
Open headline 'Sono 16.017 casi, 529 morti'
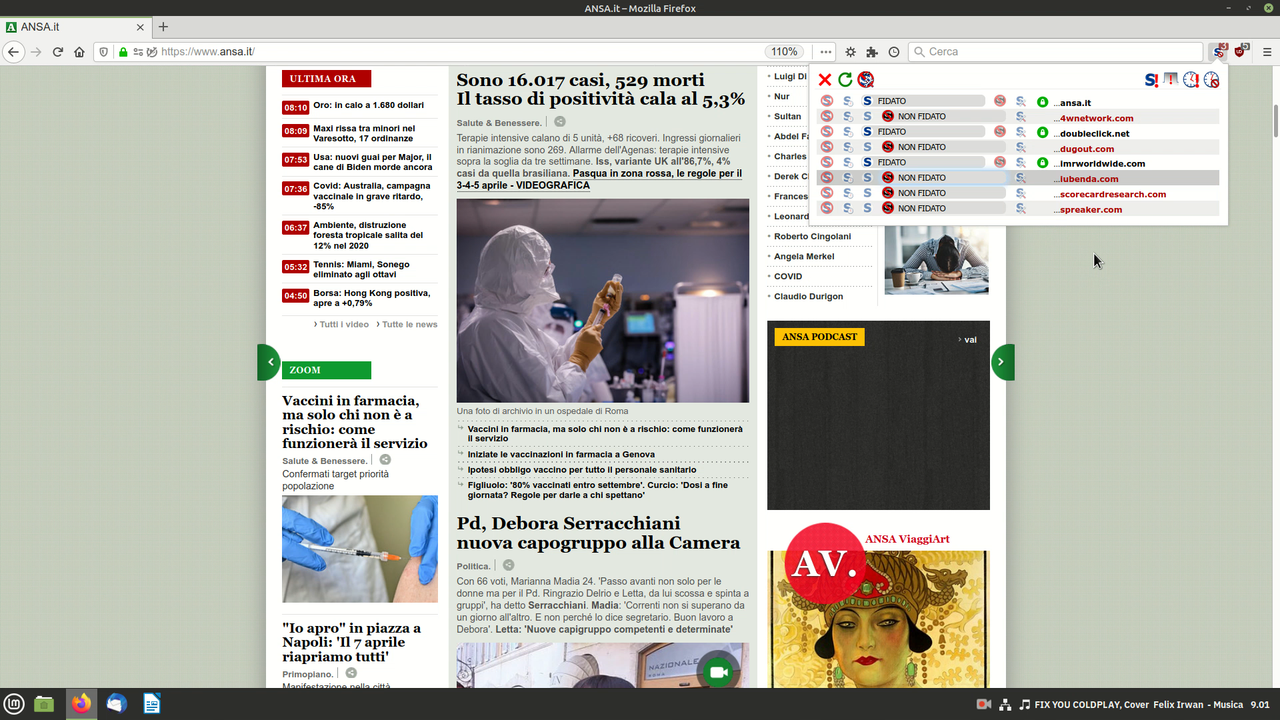point(580,80)
